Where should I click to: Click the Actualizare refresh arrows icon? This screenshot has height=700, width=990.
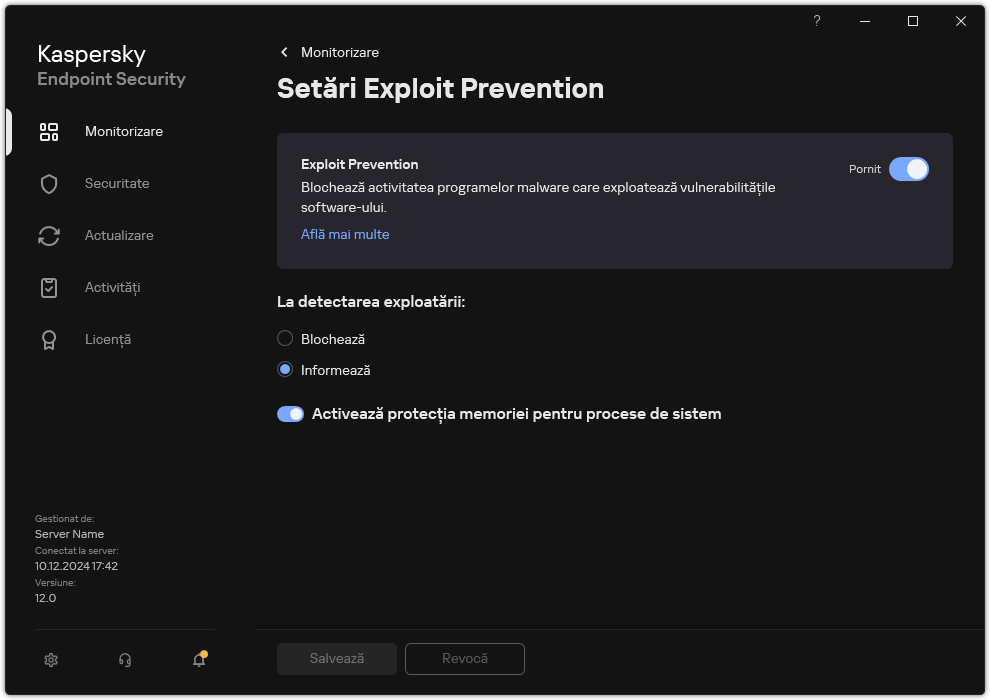[49, 236]
